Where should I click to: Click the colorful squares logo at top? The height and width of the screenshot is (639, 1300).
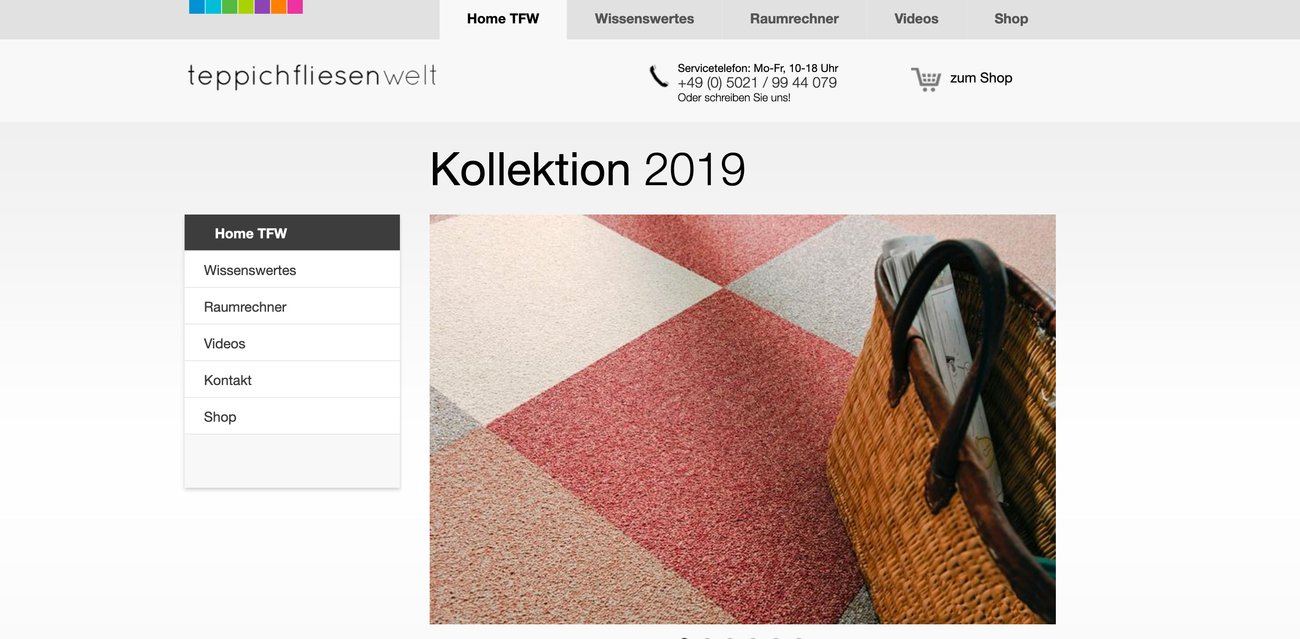pos(246,7)
